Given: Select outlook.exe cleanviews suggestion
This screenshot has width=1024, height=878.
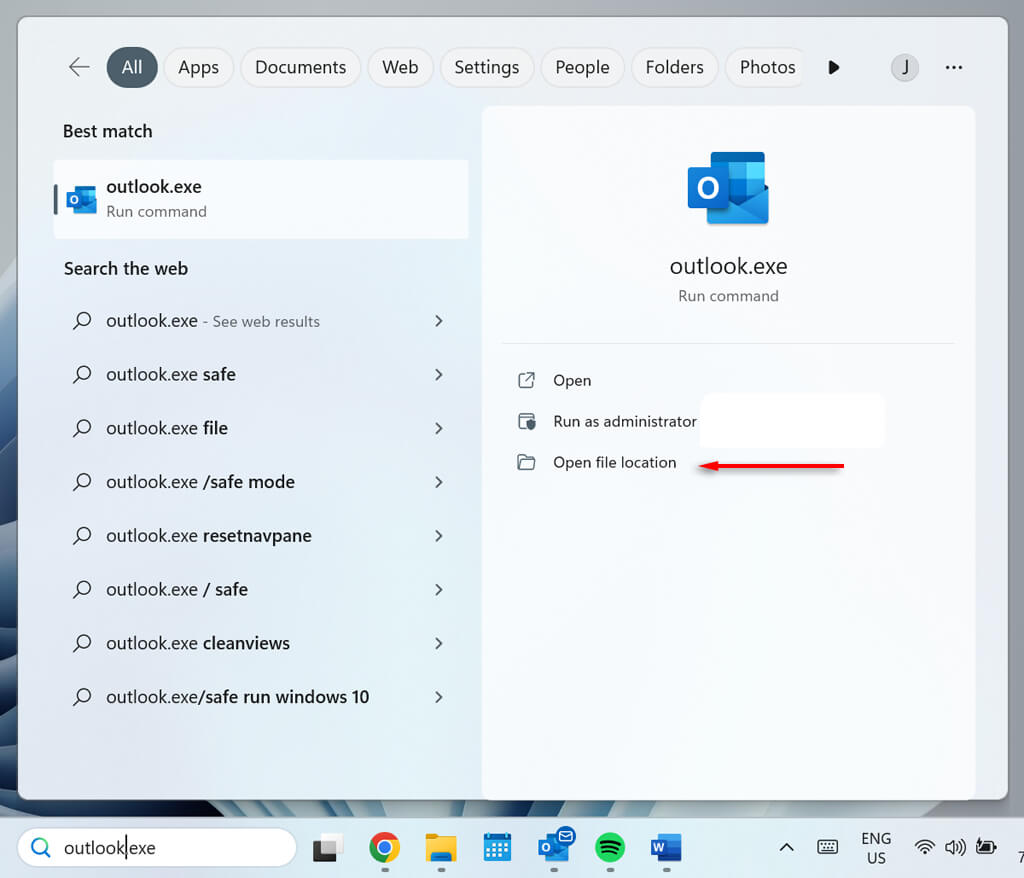Looking at the screenshot, I should pyautogui.click(x=261, y=643).
